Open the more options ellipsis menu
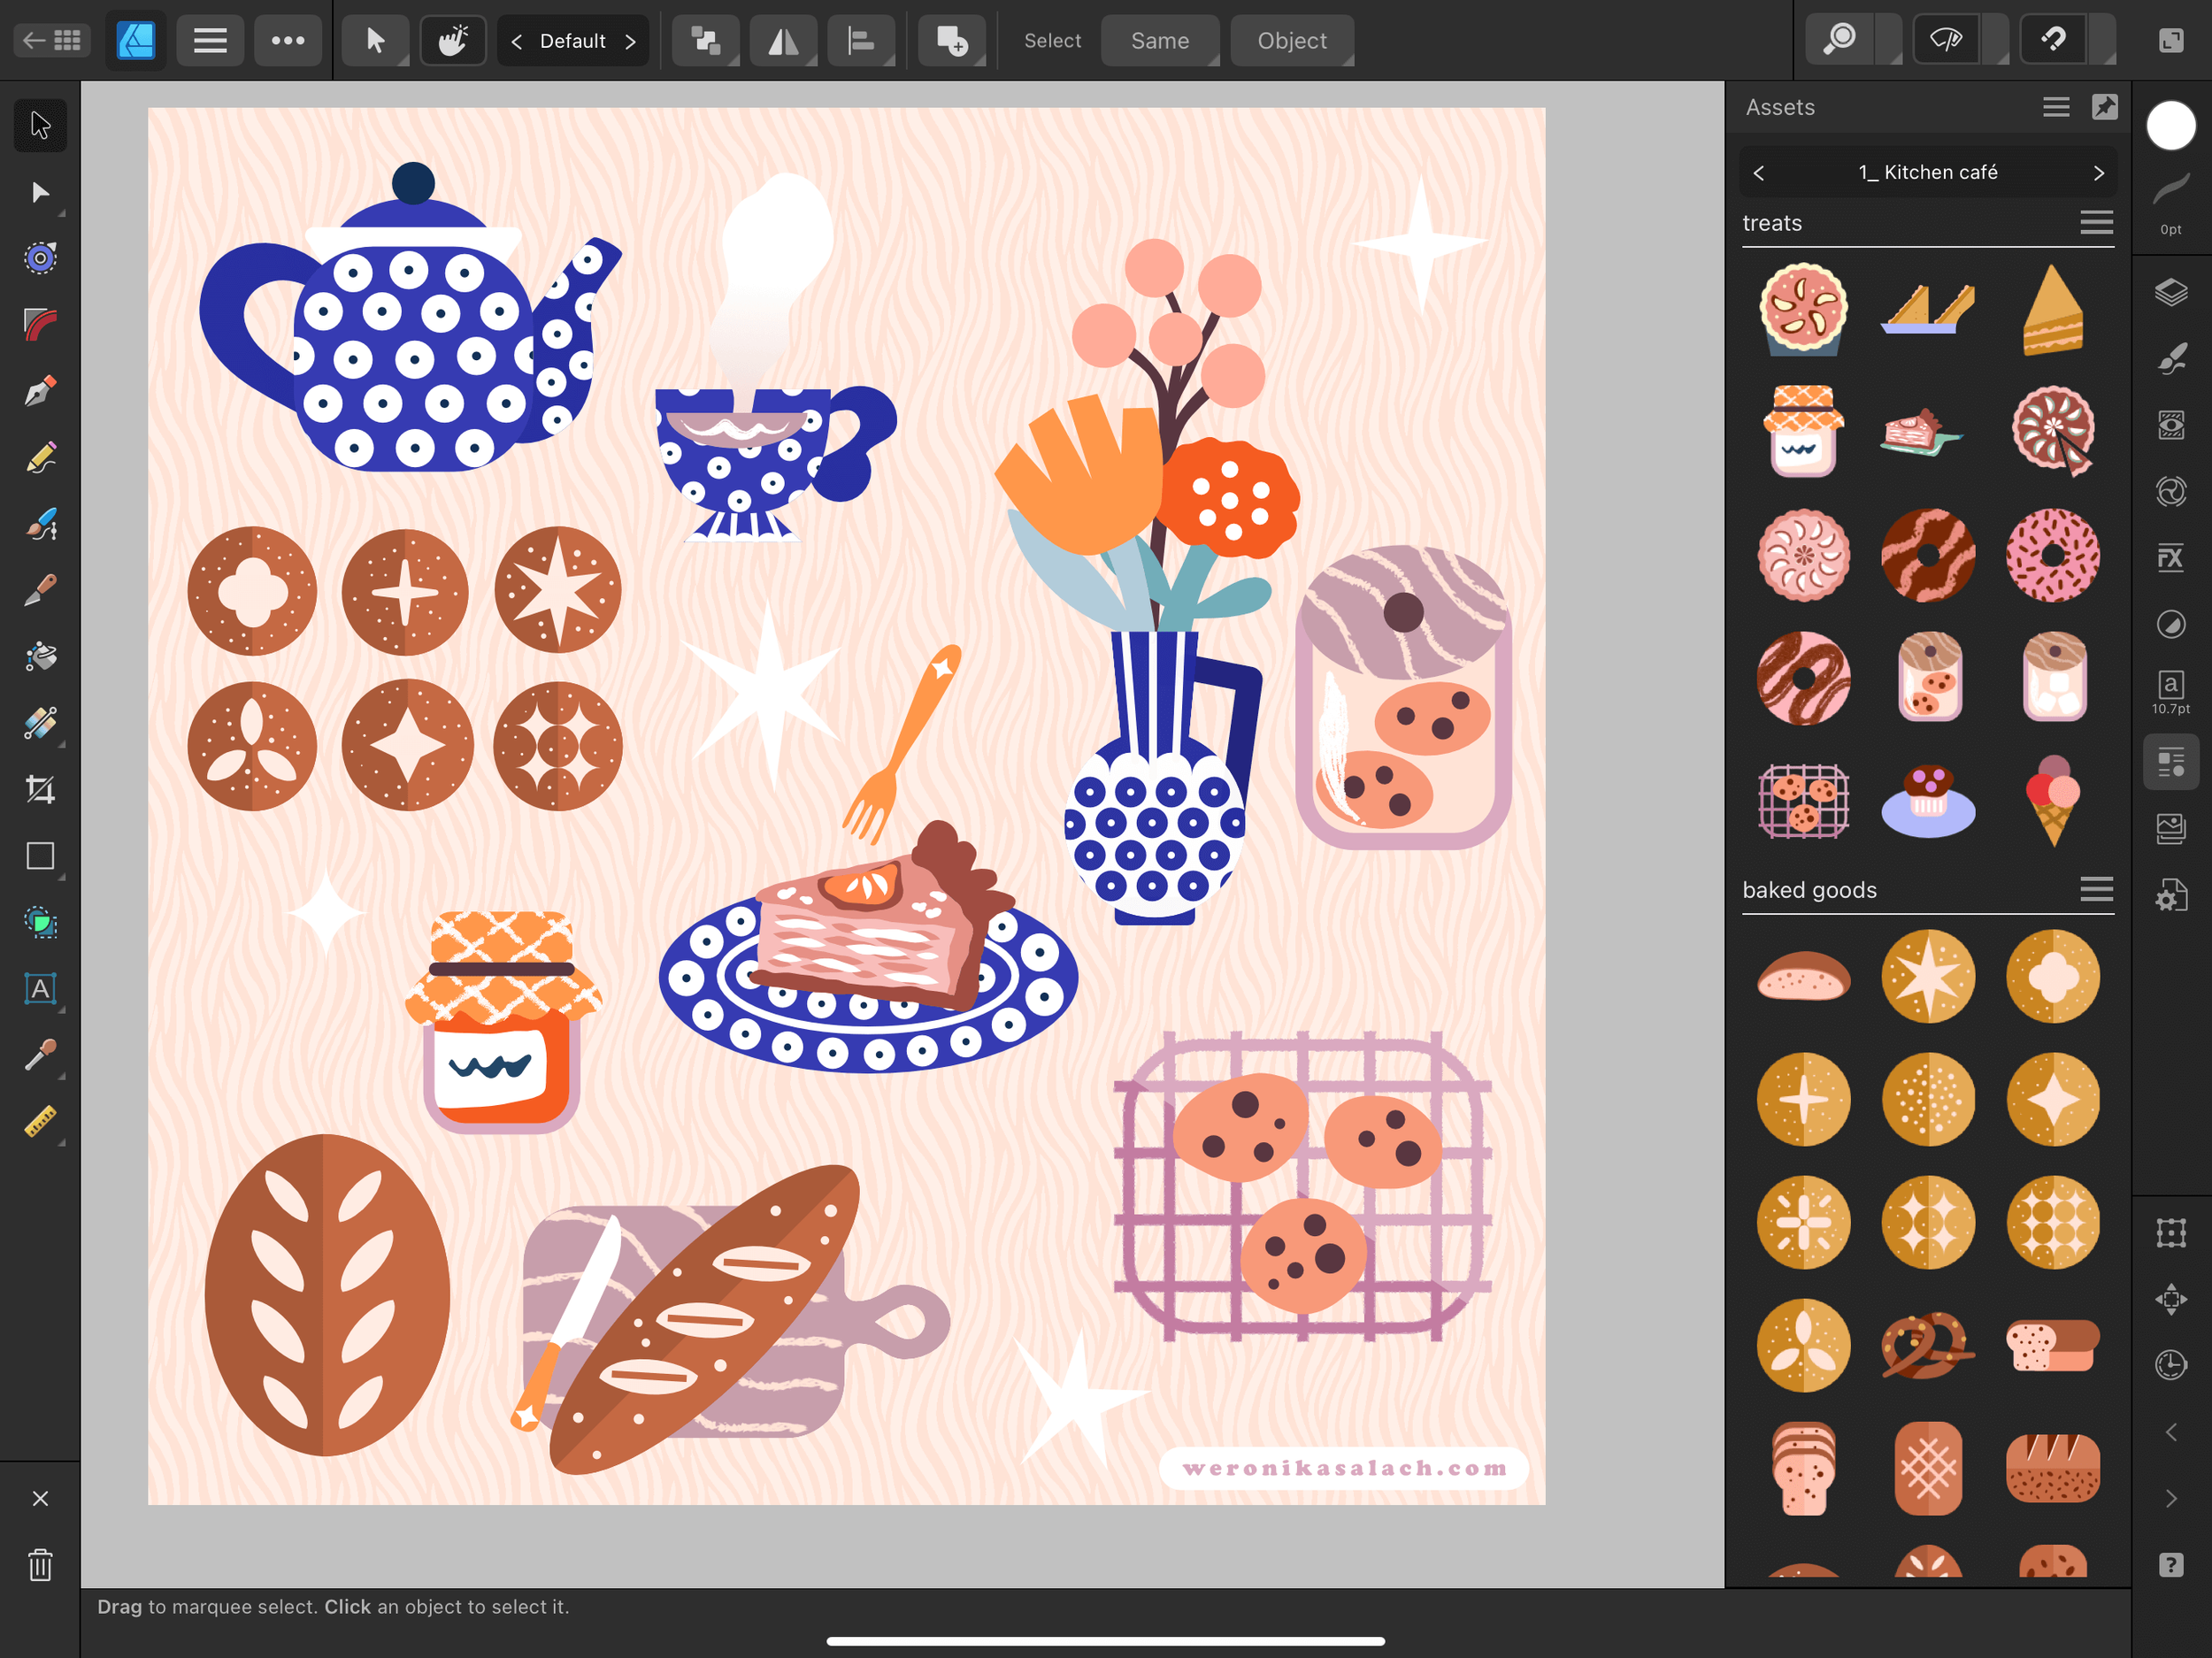The width and height of the screenshot is (2212, 1658). pos(288,40)
